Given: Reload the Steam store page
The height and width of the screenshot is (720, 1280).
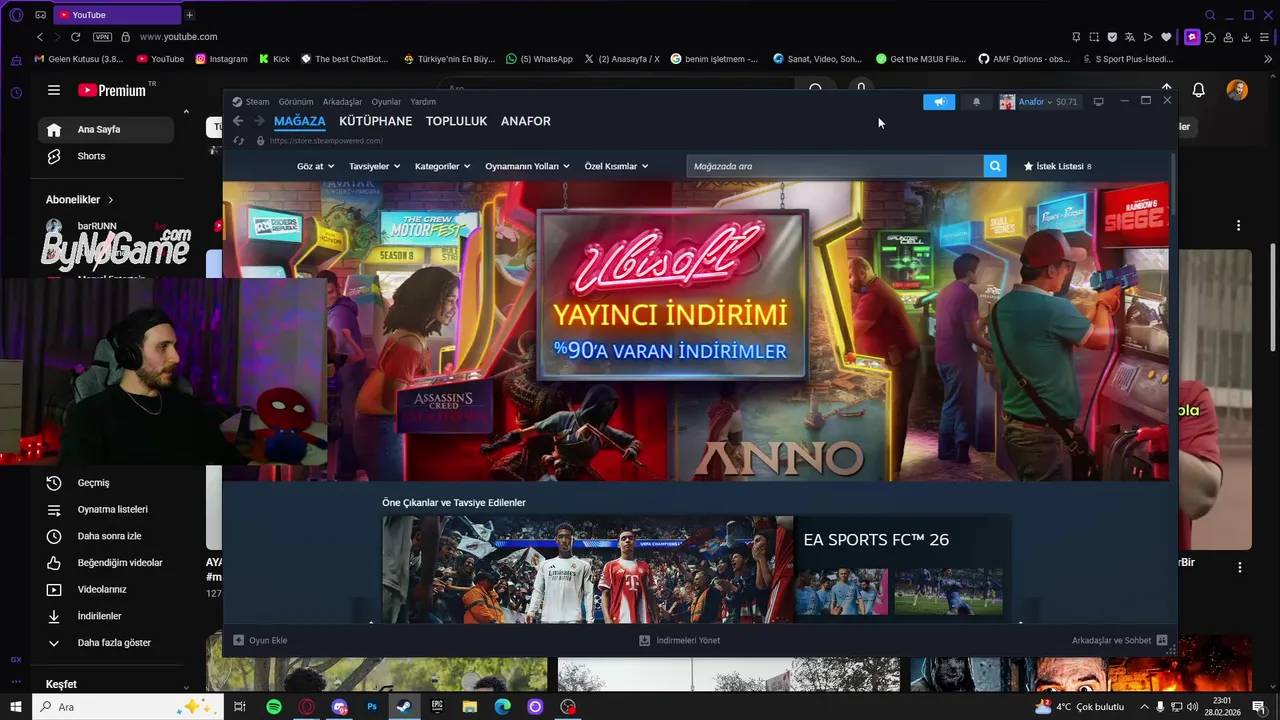Looking at the screenshot, I should [x=238, y=141].
